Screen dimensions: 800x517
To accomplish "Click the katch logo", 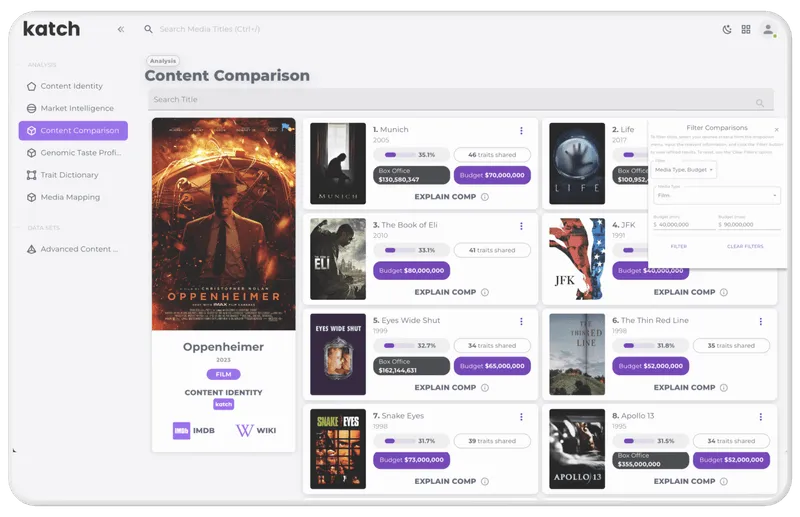I will [52, 29].
